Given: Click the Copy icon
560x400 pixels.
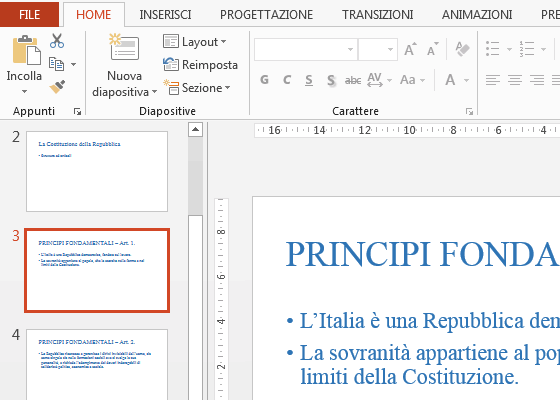Looking at the screenshot, I should click(56, 64).
